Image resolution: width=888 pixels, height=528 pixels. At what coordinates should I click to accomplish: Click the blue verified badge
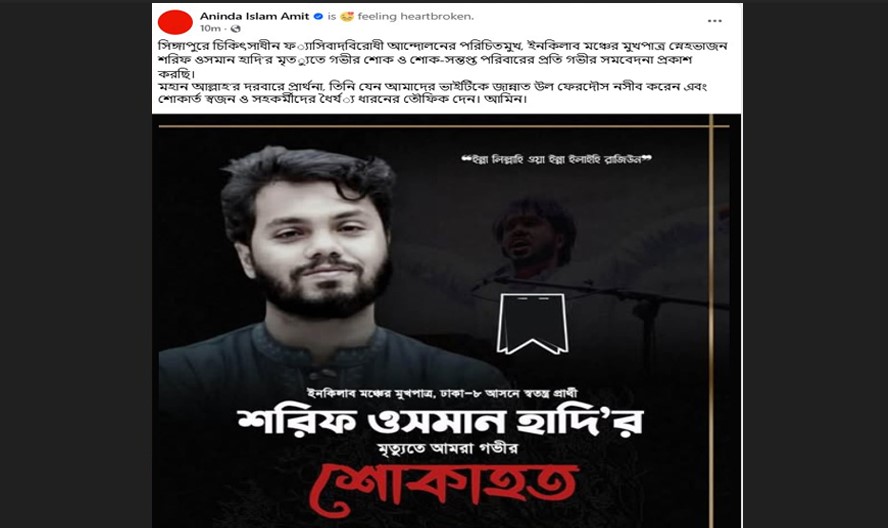pos(318,16)
